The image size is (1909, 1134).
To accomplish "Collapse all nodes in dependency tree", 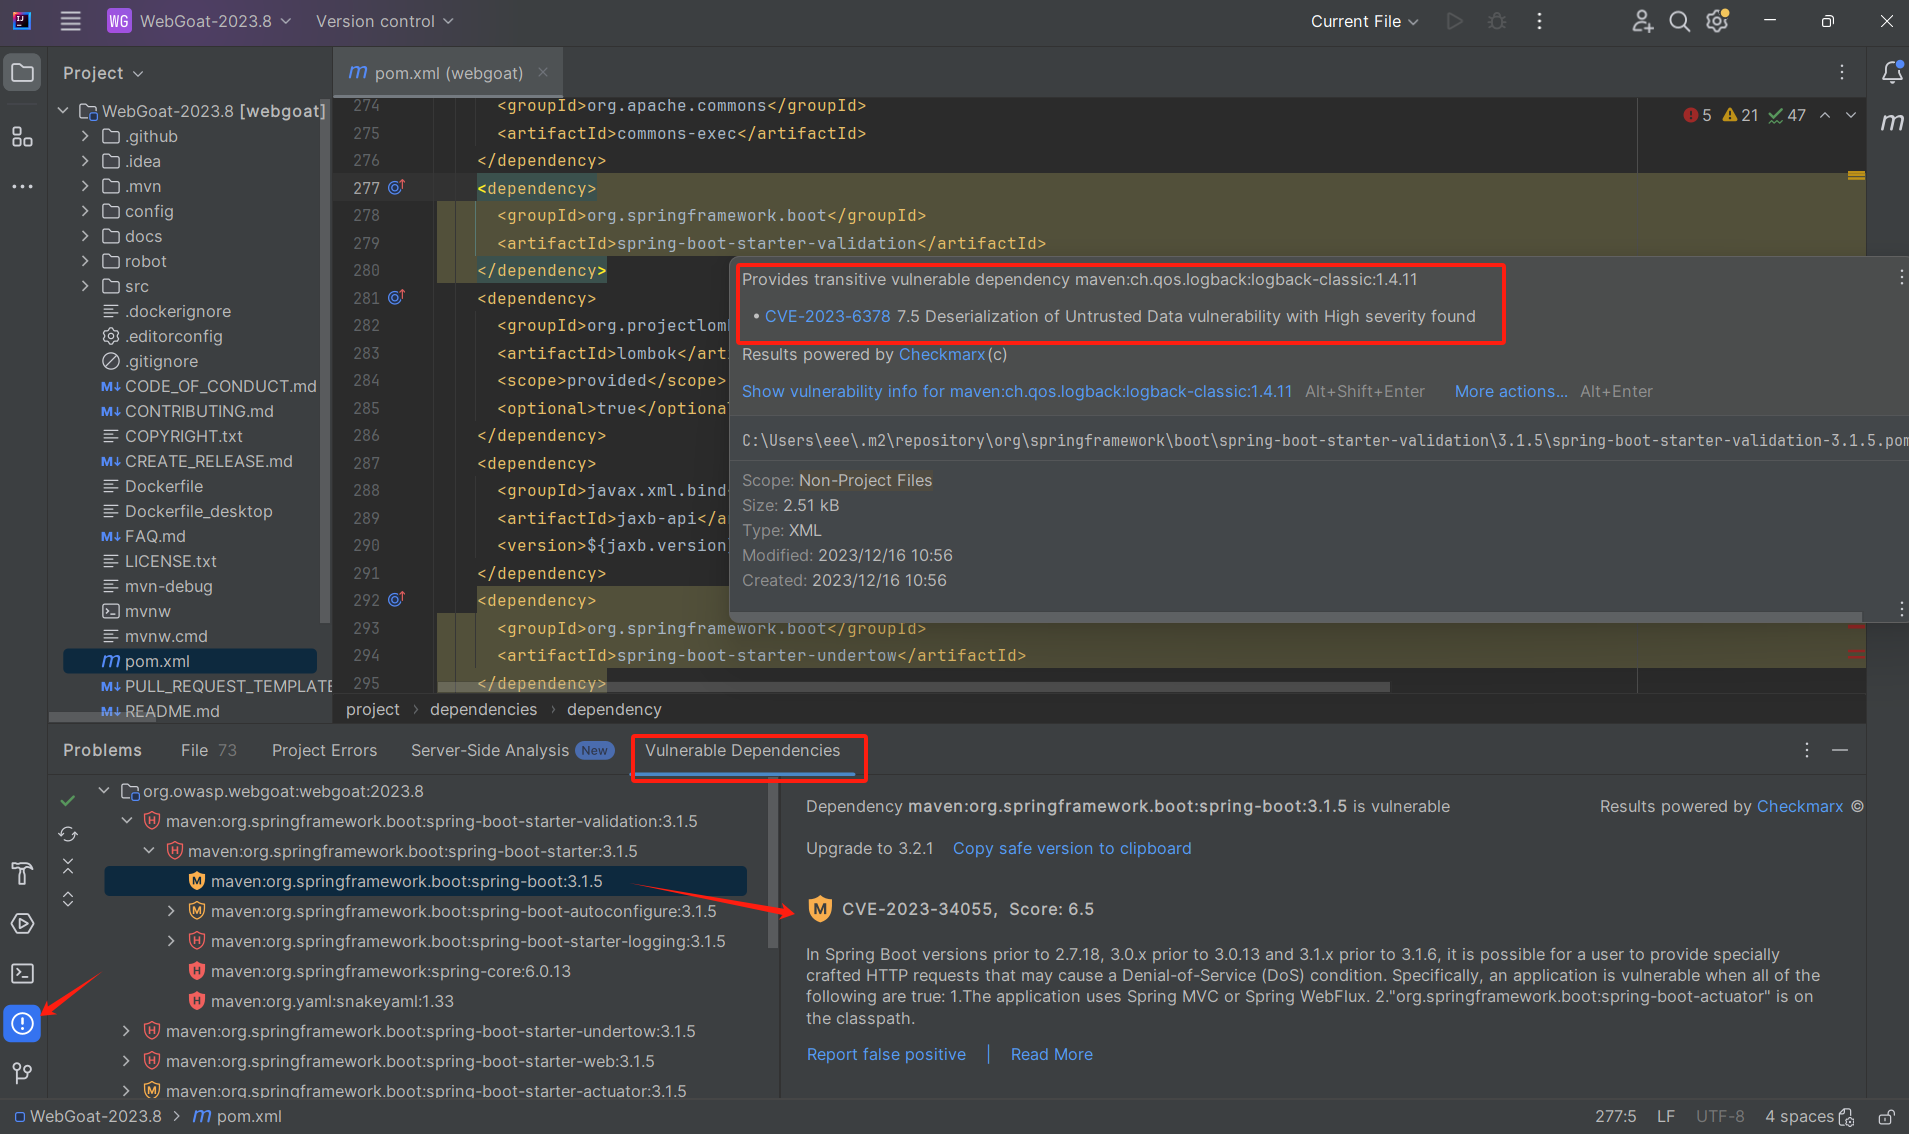I will [68, 865].
